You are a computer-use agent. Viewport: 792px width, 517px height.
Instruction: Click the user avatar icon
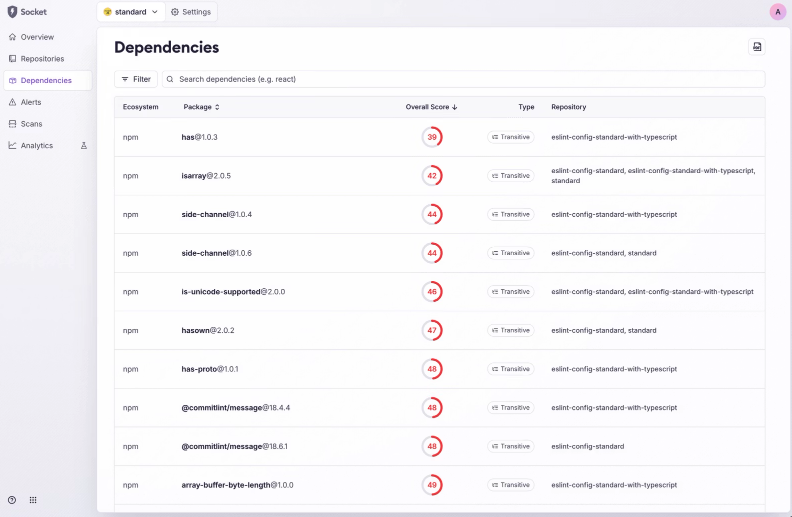pos(777,12)
